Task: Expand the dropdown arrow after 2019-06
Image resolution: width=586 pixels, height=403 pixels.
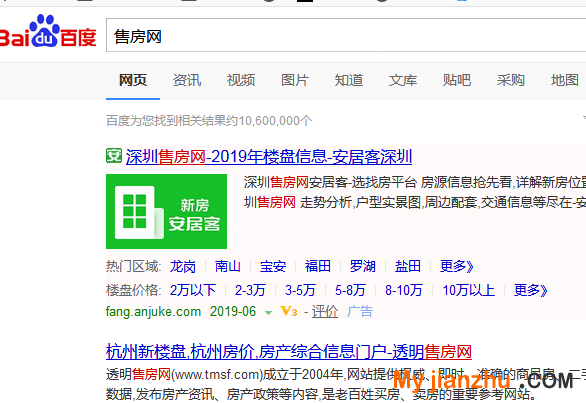Action: click(x=268, y=313)
